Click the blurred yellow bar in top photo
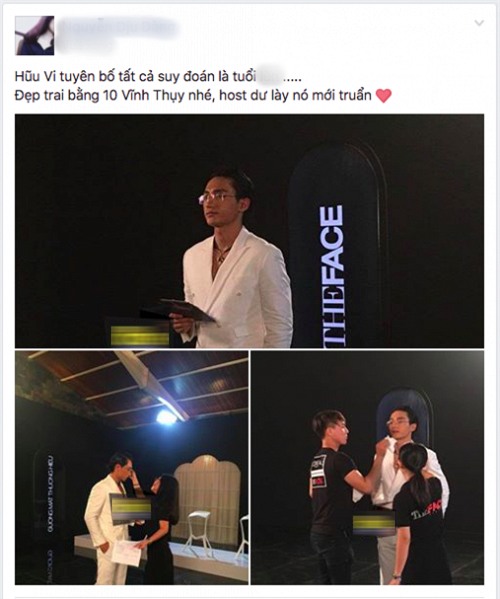The width and height of the screenshot is (500, 599). (140, 335)
